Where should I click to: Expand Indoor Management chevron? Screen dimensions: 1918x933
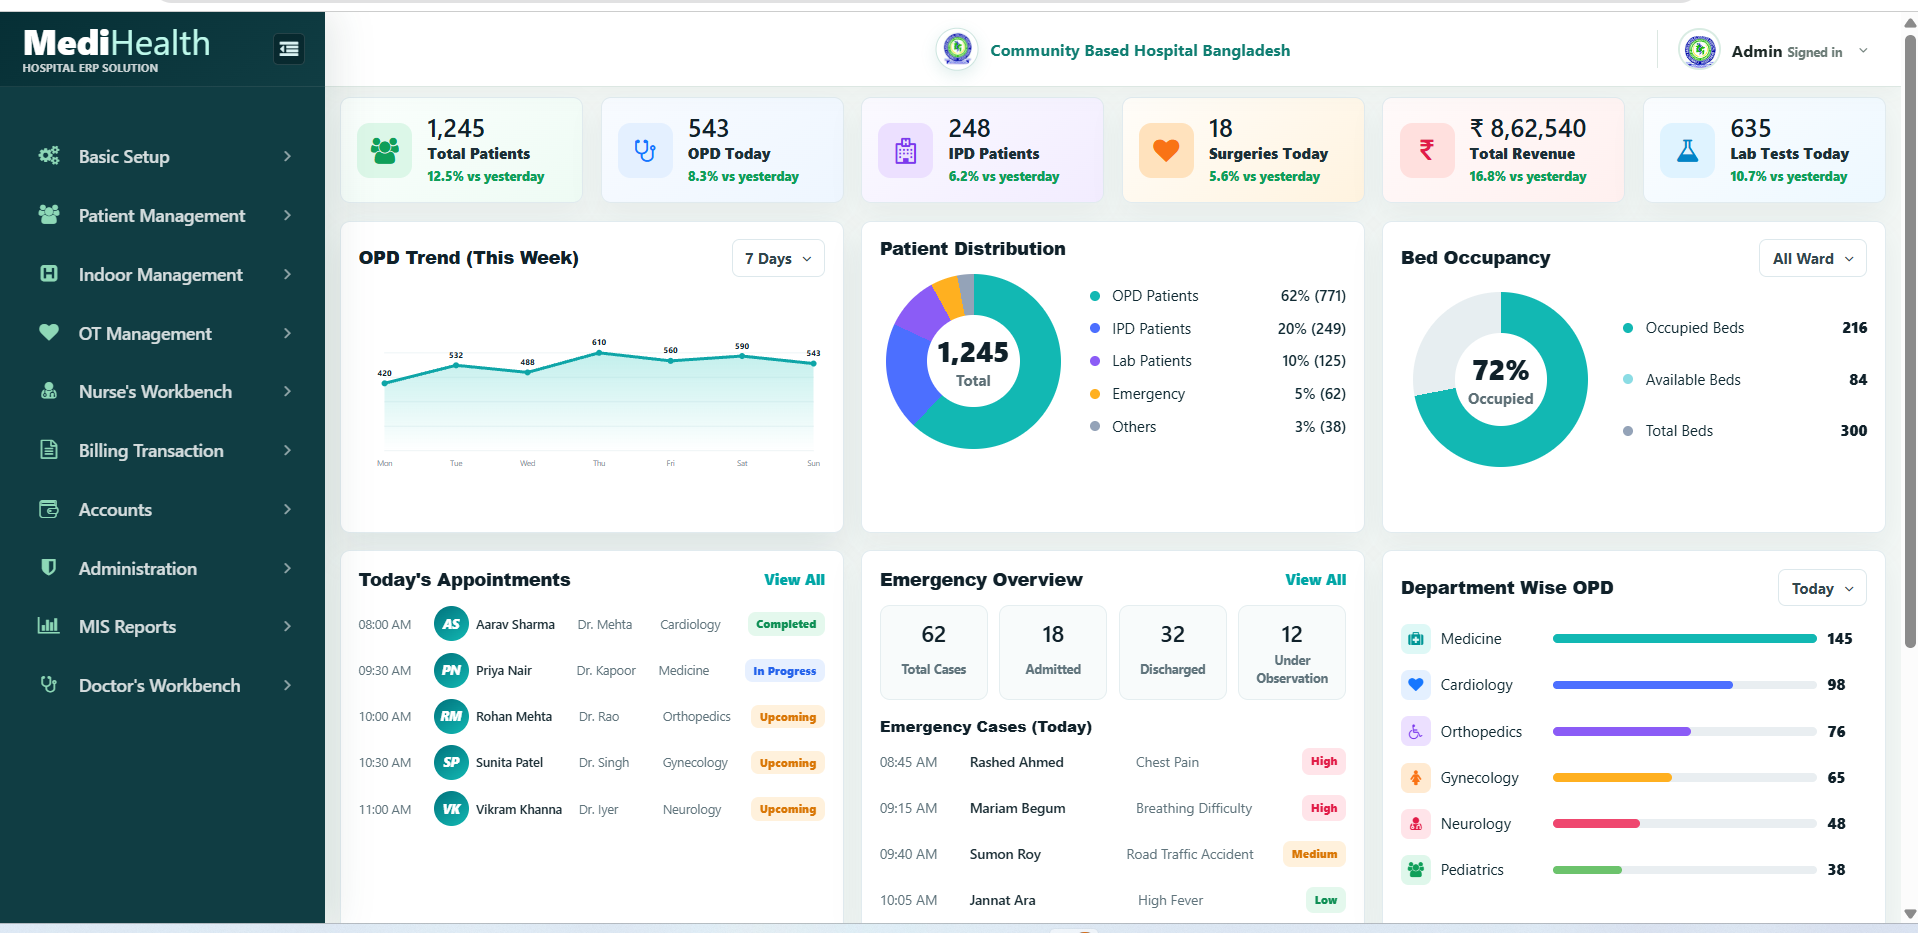[287, 274]
